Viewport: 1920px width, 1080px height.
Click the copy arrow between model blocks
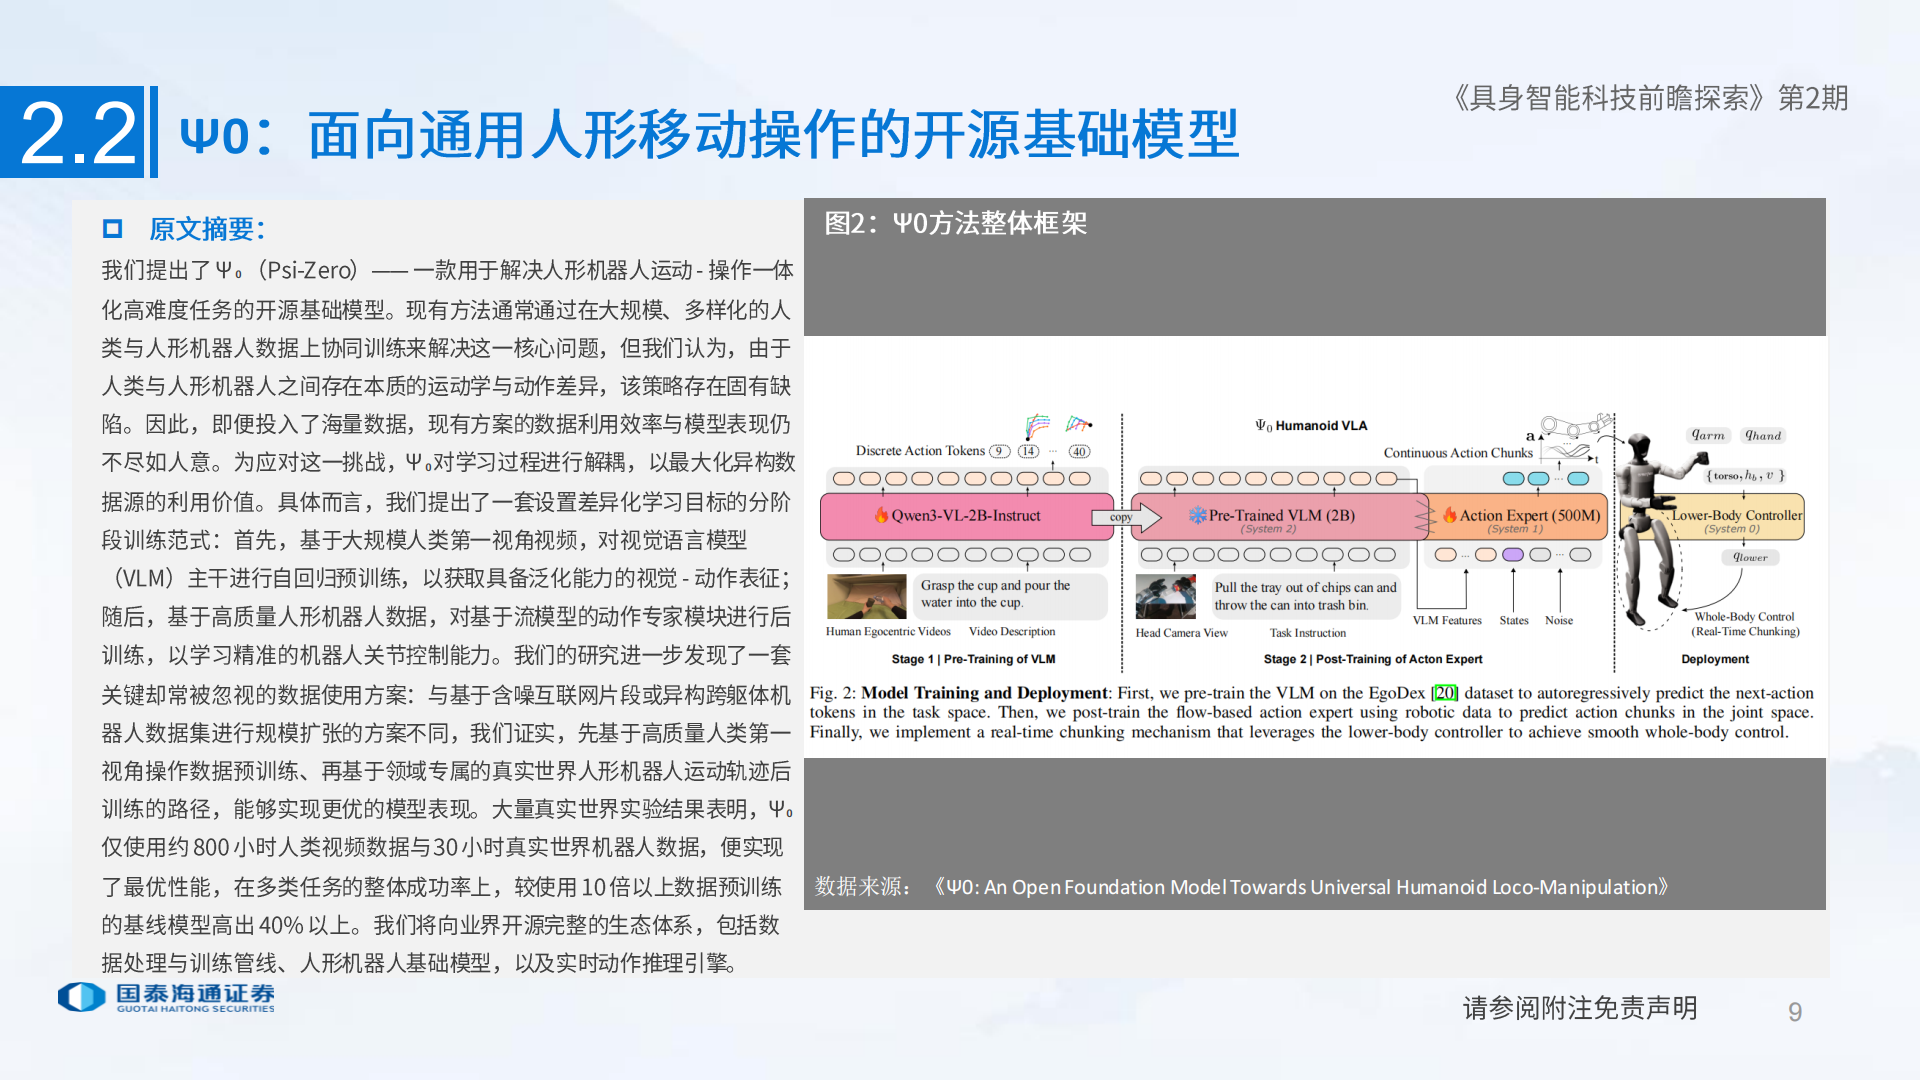tap(1126, 517)
